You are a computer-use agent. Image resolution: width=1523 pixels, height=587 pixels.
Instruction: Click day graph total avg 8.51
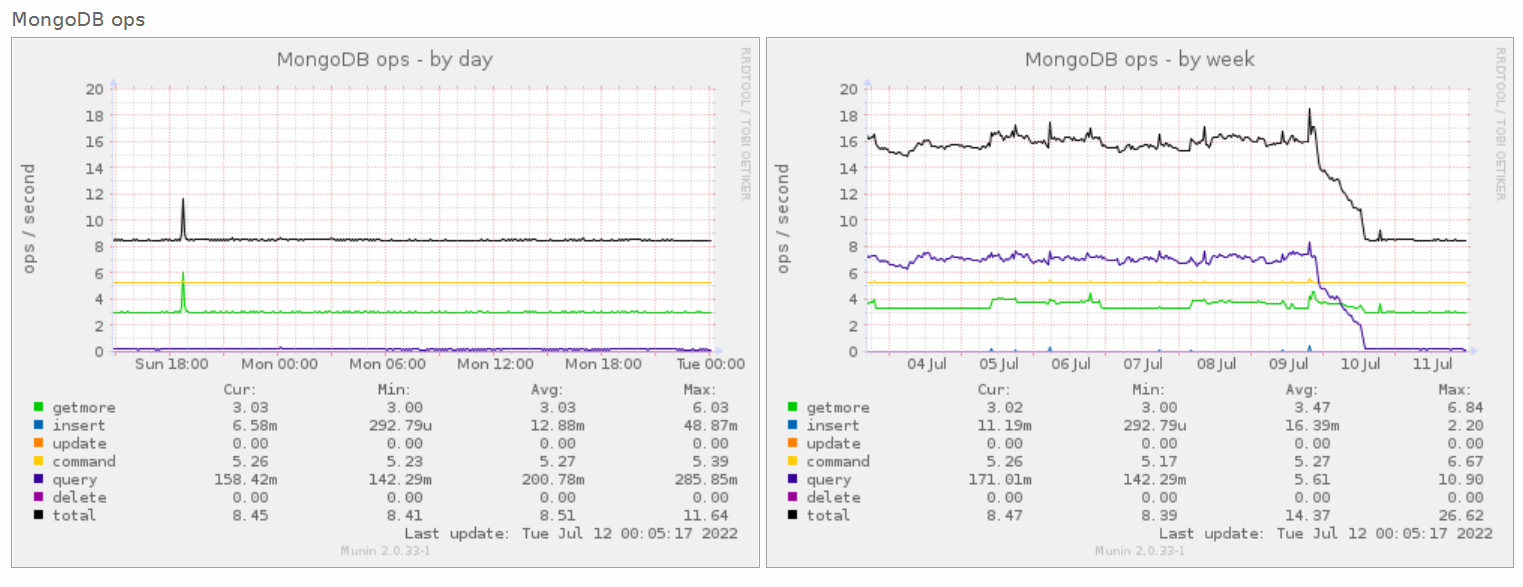tap(560, 516)
